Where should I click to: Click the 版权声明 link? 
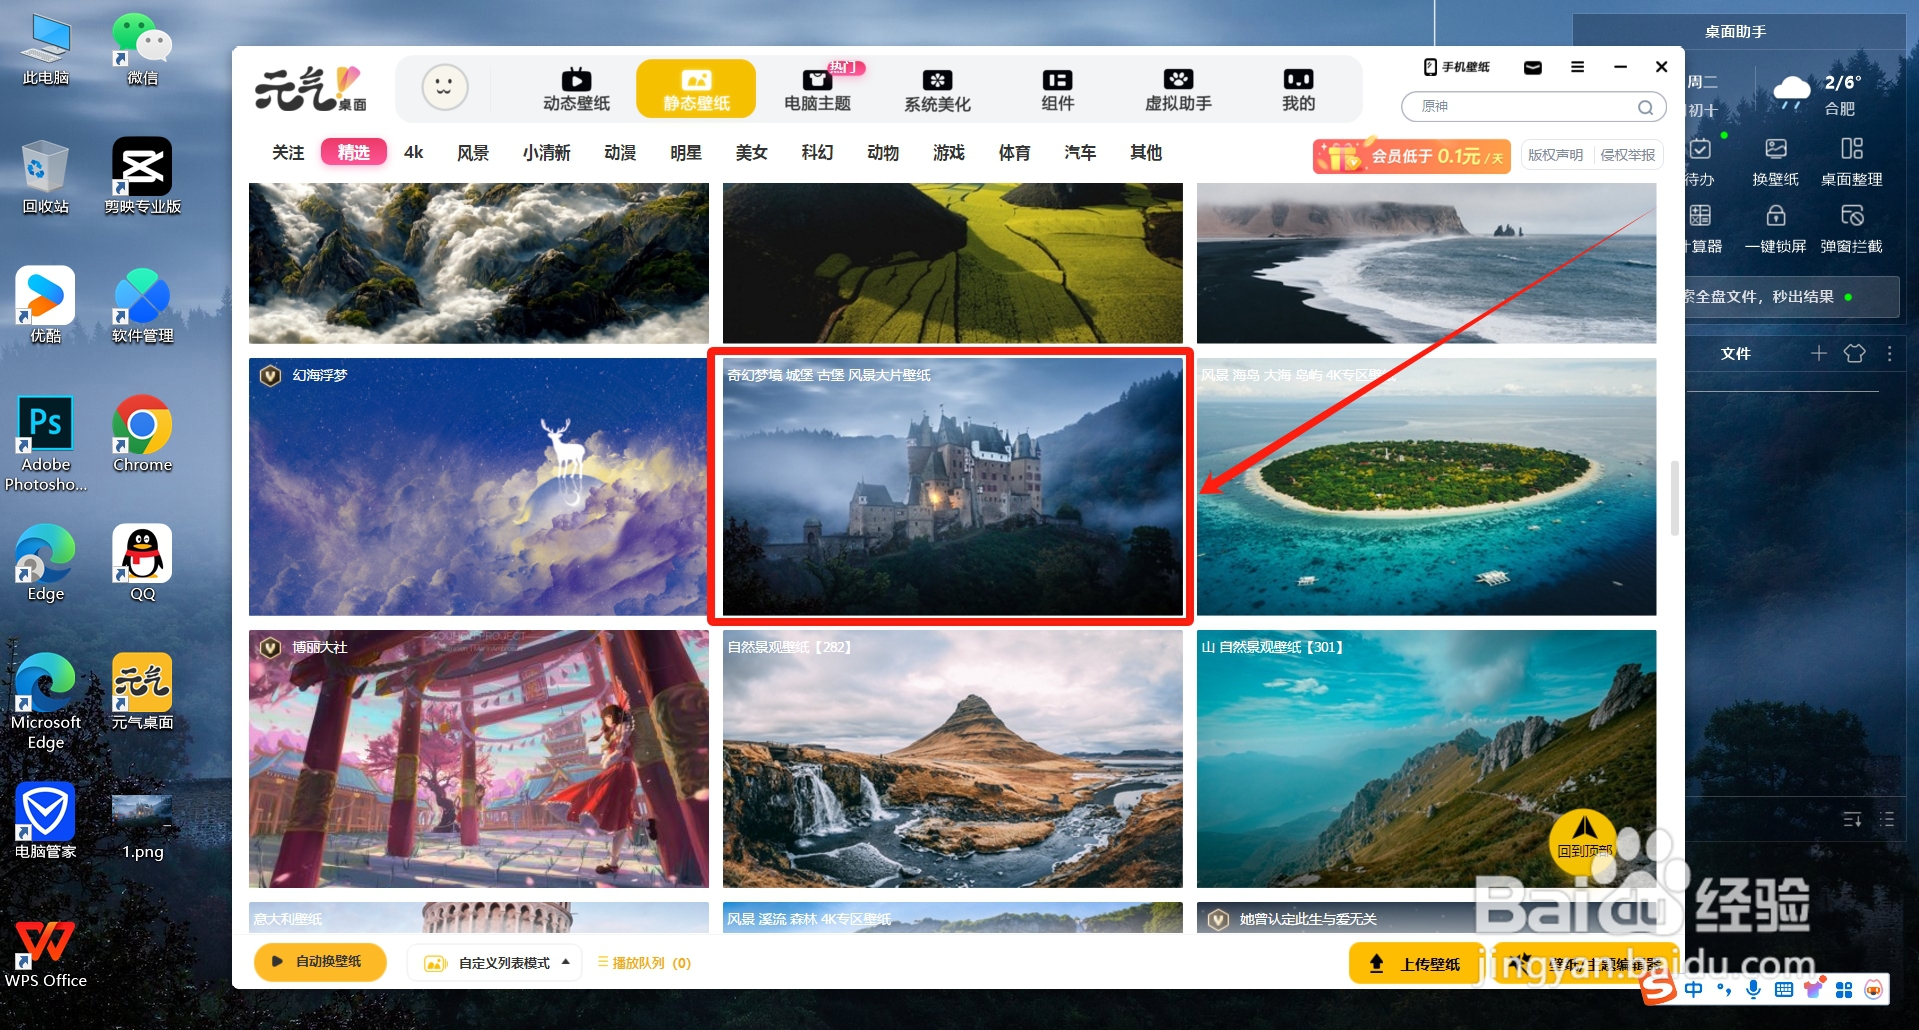coord(1555,155)
